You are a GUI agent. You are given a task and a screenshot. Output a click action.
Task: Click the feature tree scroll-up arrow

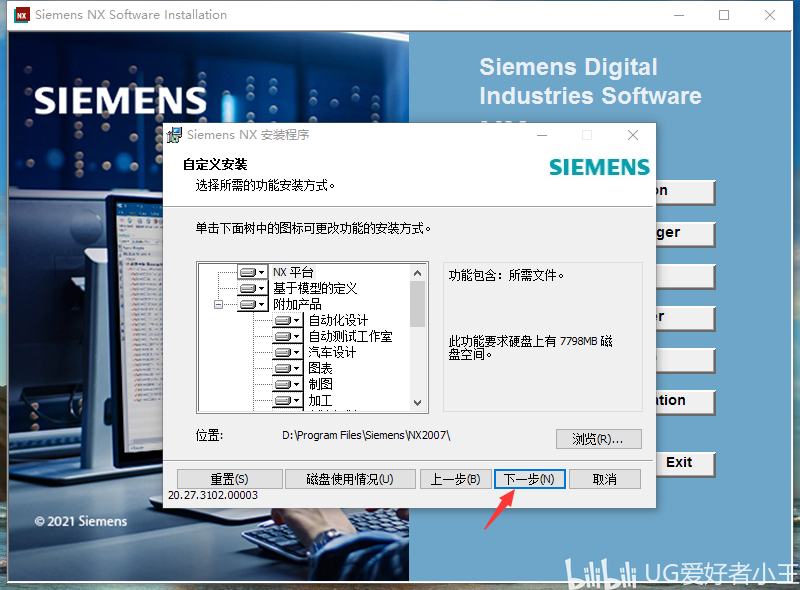pyautogui.click(x=418, y=273)
